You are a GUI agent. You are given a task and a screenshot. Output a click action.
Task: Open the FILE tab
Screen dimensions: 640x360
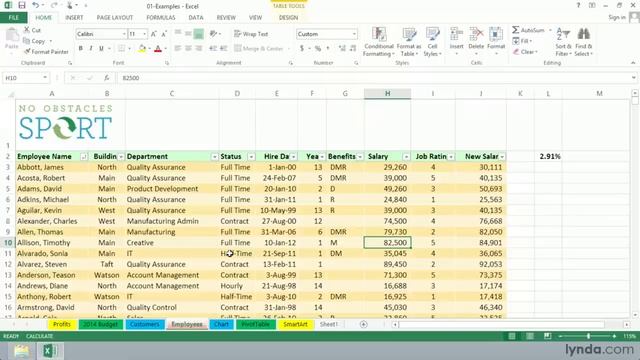point(13,18)
